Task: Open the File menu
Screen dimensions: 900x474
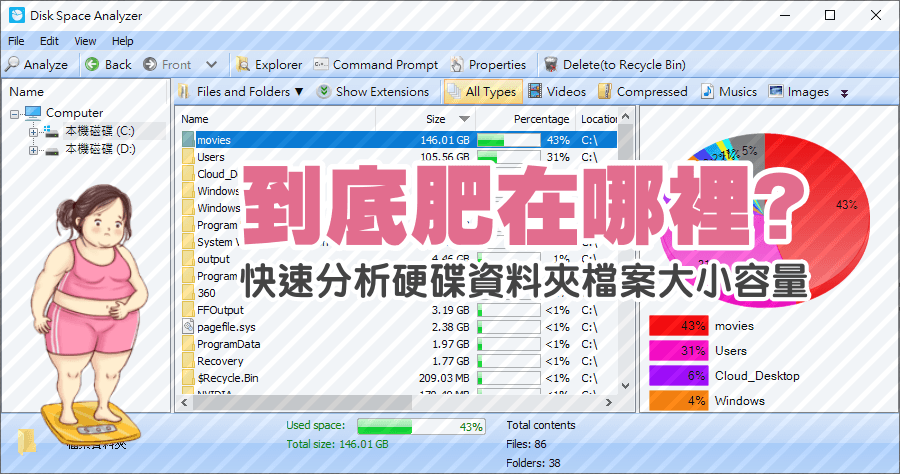Action: [16, 41]
